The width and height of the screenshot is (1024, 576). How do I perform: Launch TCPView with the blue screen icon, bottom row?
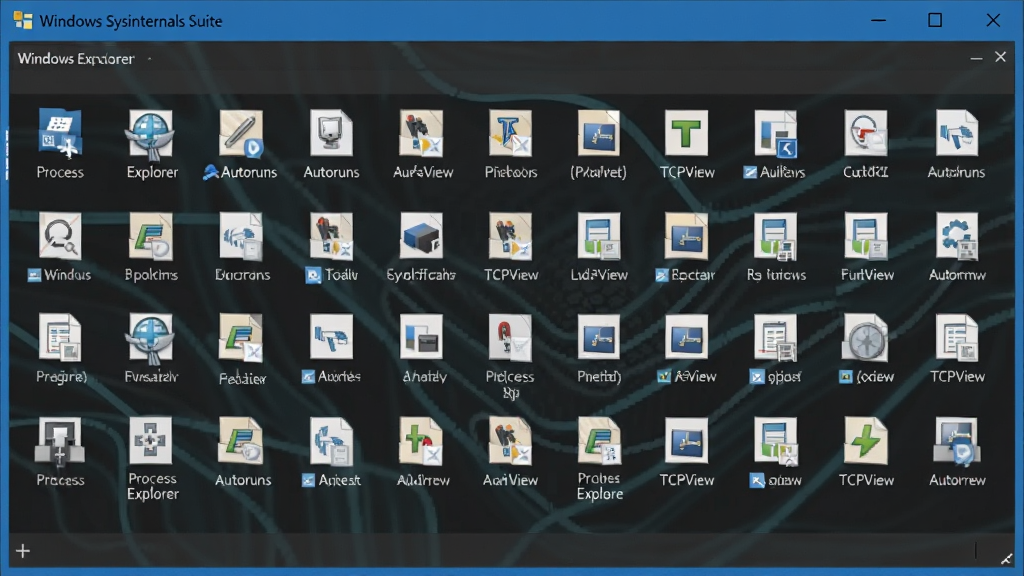(686, 440)
